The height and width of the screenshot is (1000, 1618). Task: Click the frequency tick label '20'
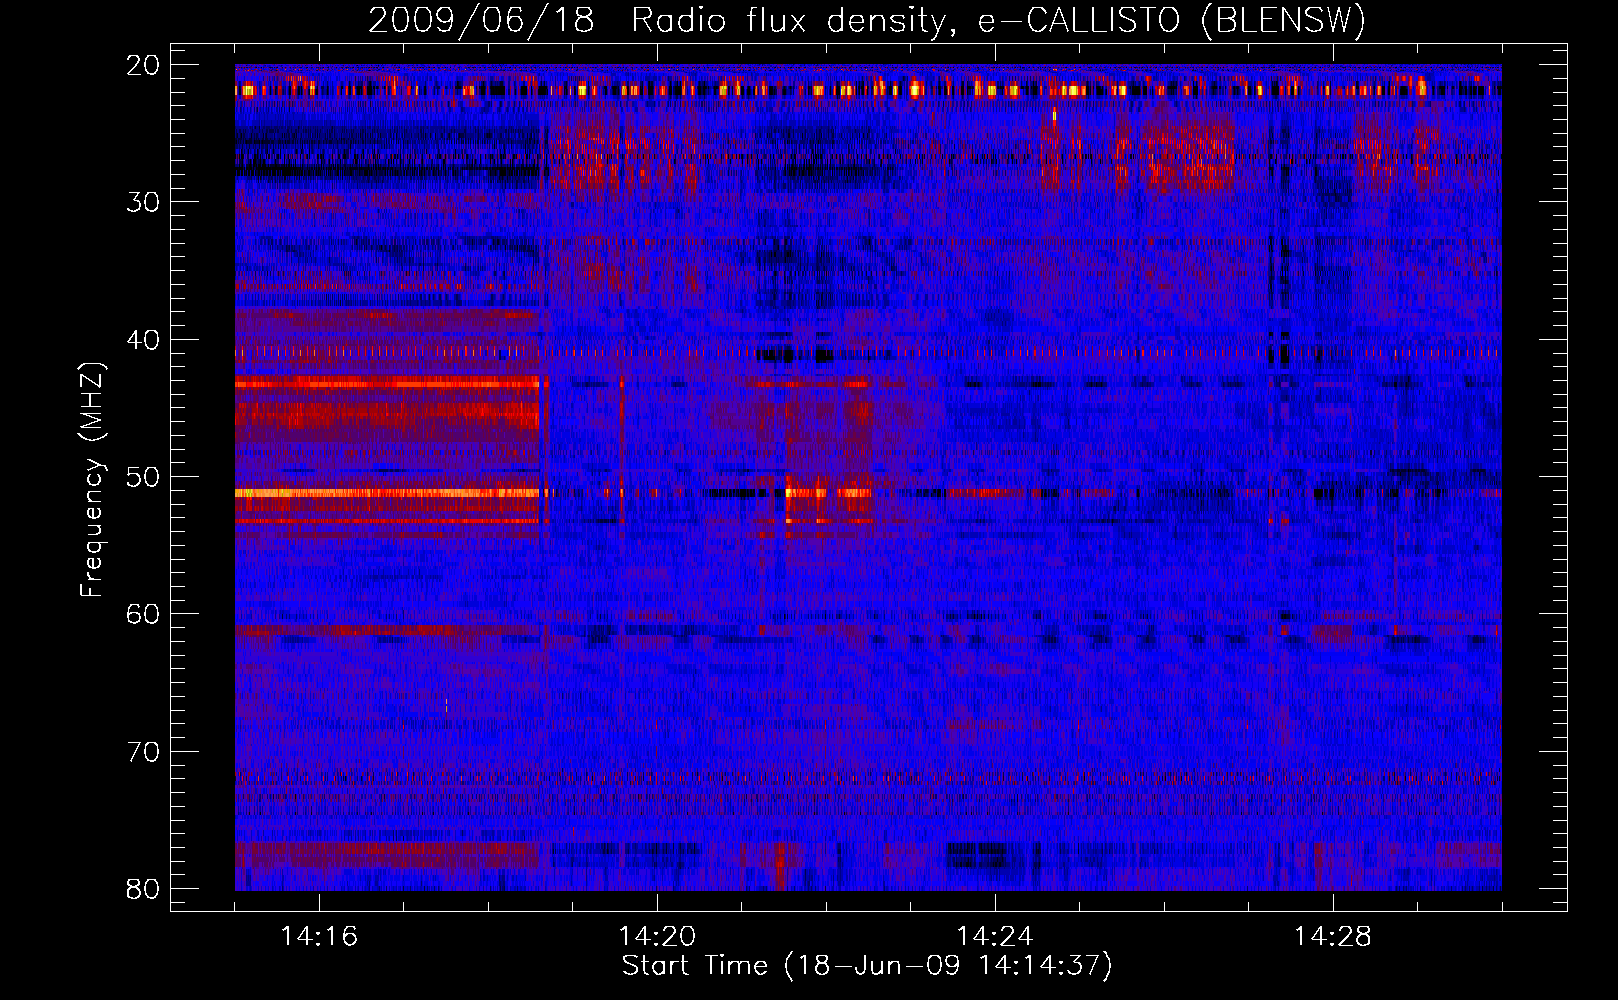143,65
